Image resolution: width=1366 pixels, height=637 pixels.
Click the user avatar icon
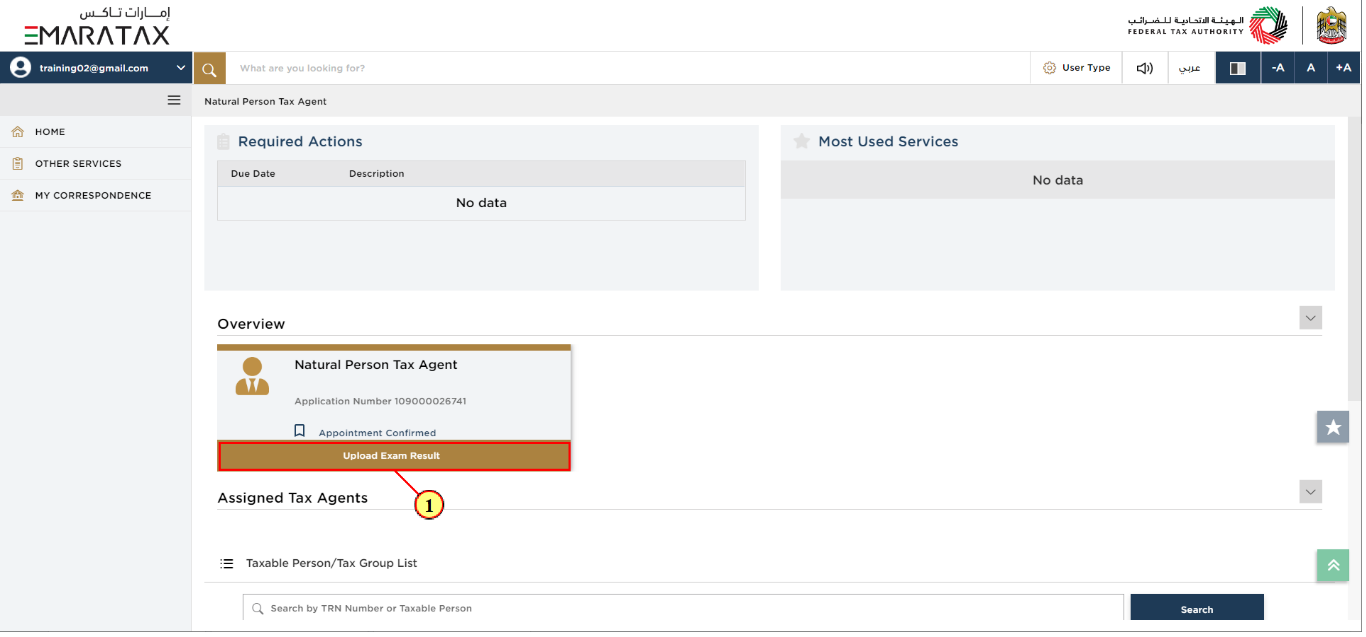[x=20, y=68]
